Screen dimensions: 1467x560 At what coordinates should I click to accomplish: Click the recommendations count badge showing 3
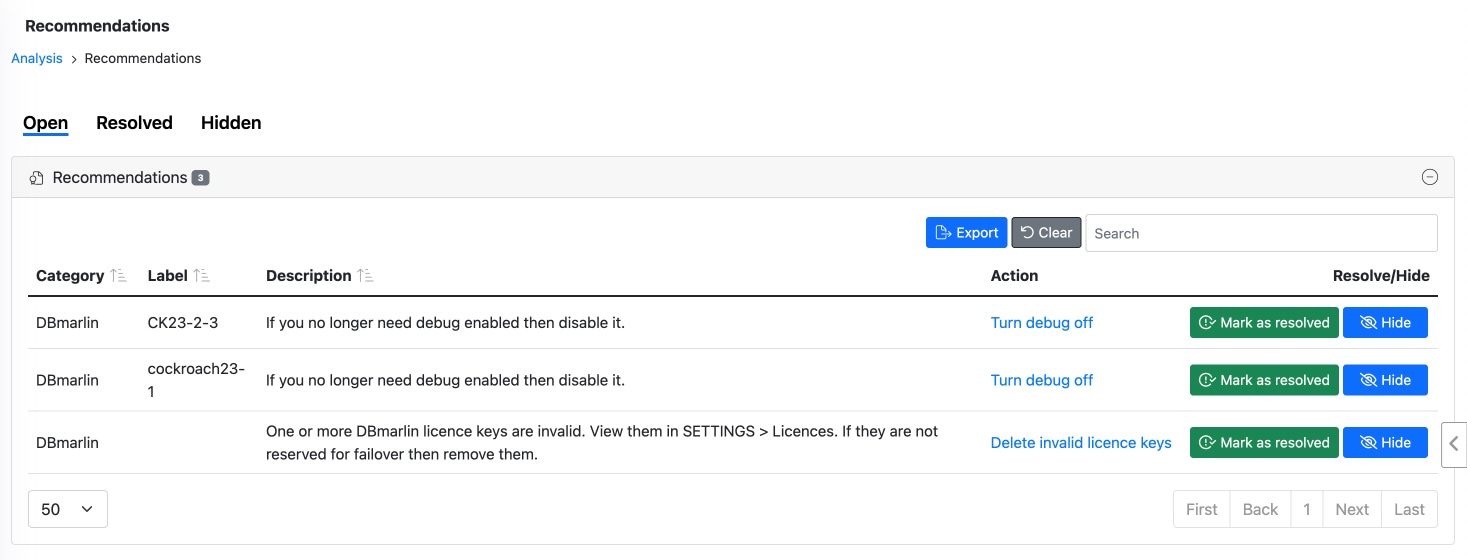[200, 178]
